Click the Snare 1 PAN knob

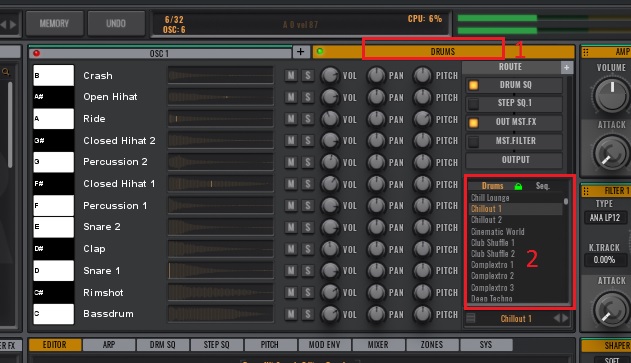(376, 271)
